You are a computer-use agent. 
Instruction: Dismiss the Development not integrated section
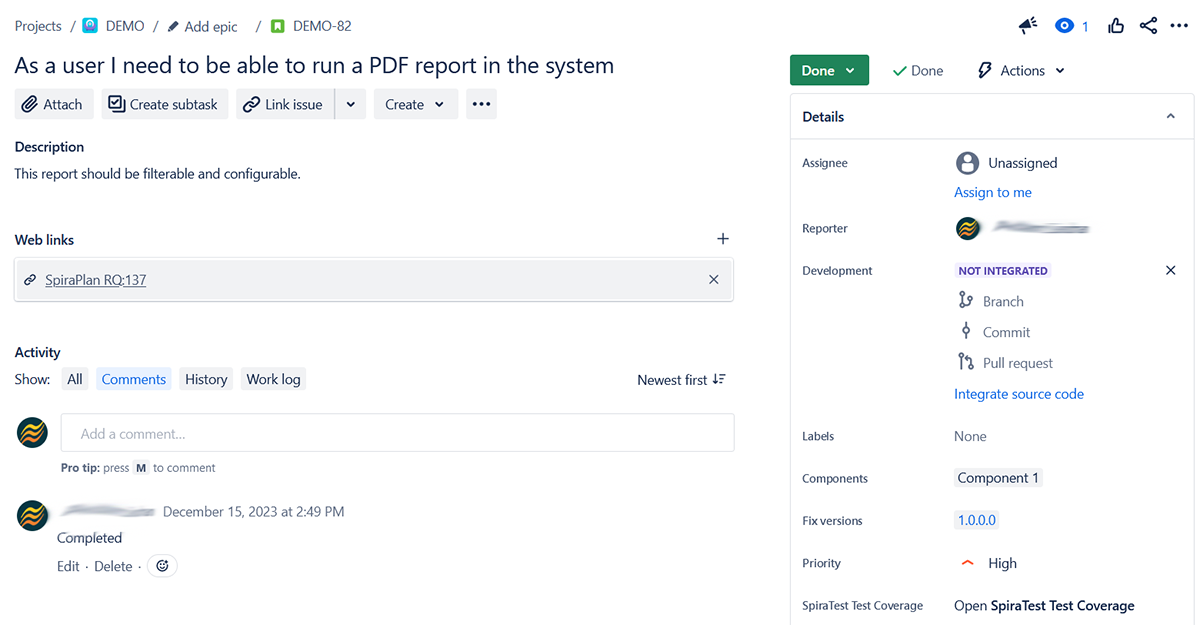pyautogui.click(x=1171, y=271)
